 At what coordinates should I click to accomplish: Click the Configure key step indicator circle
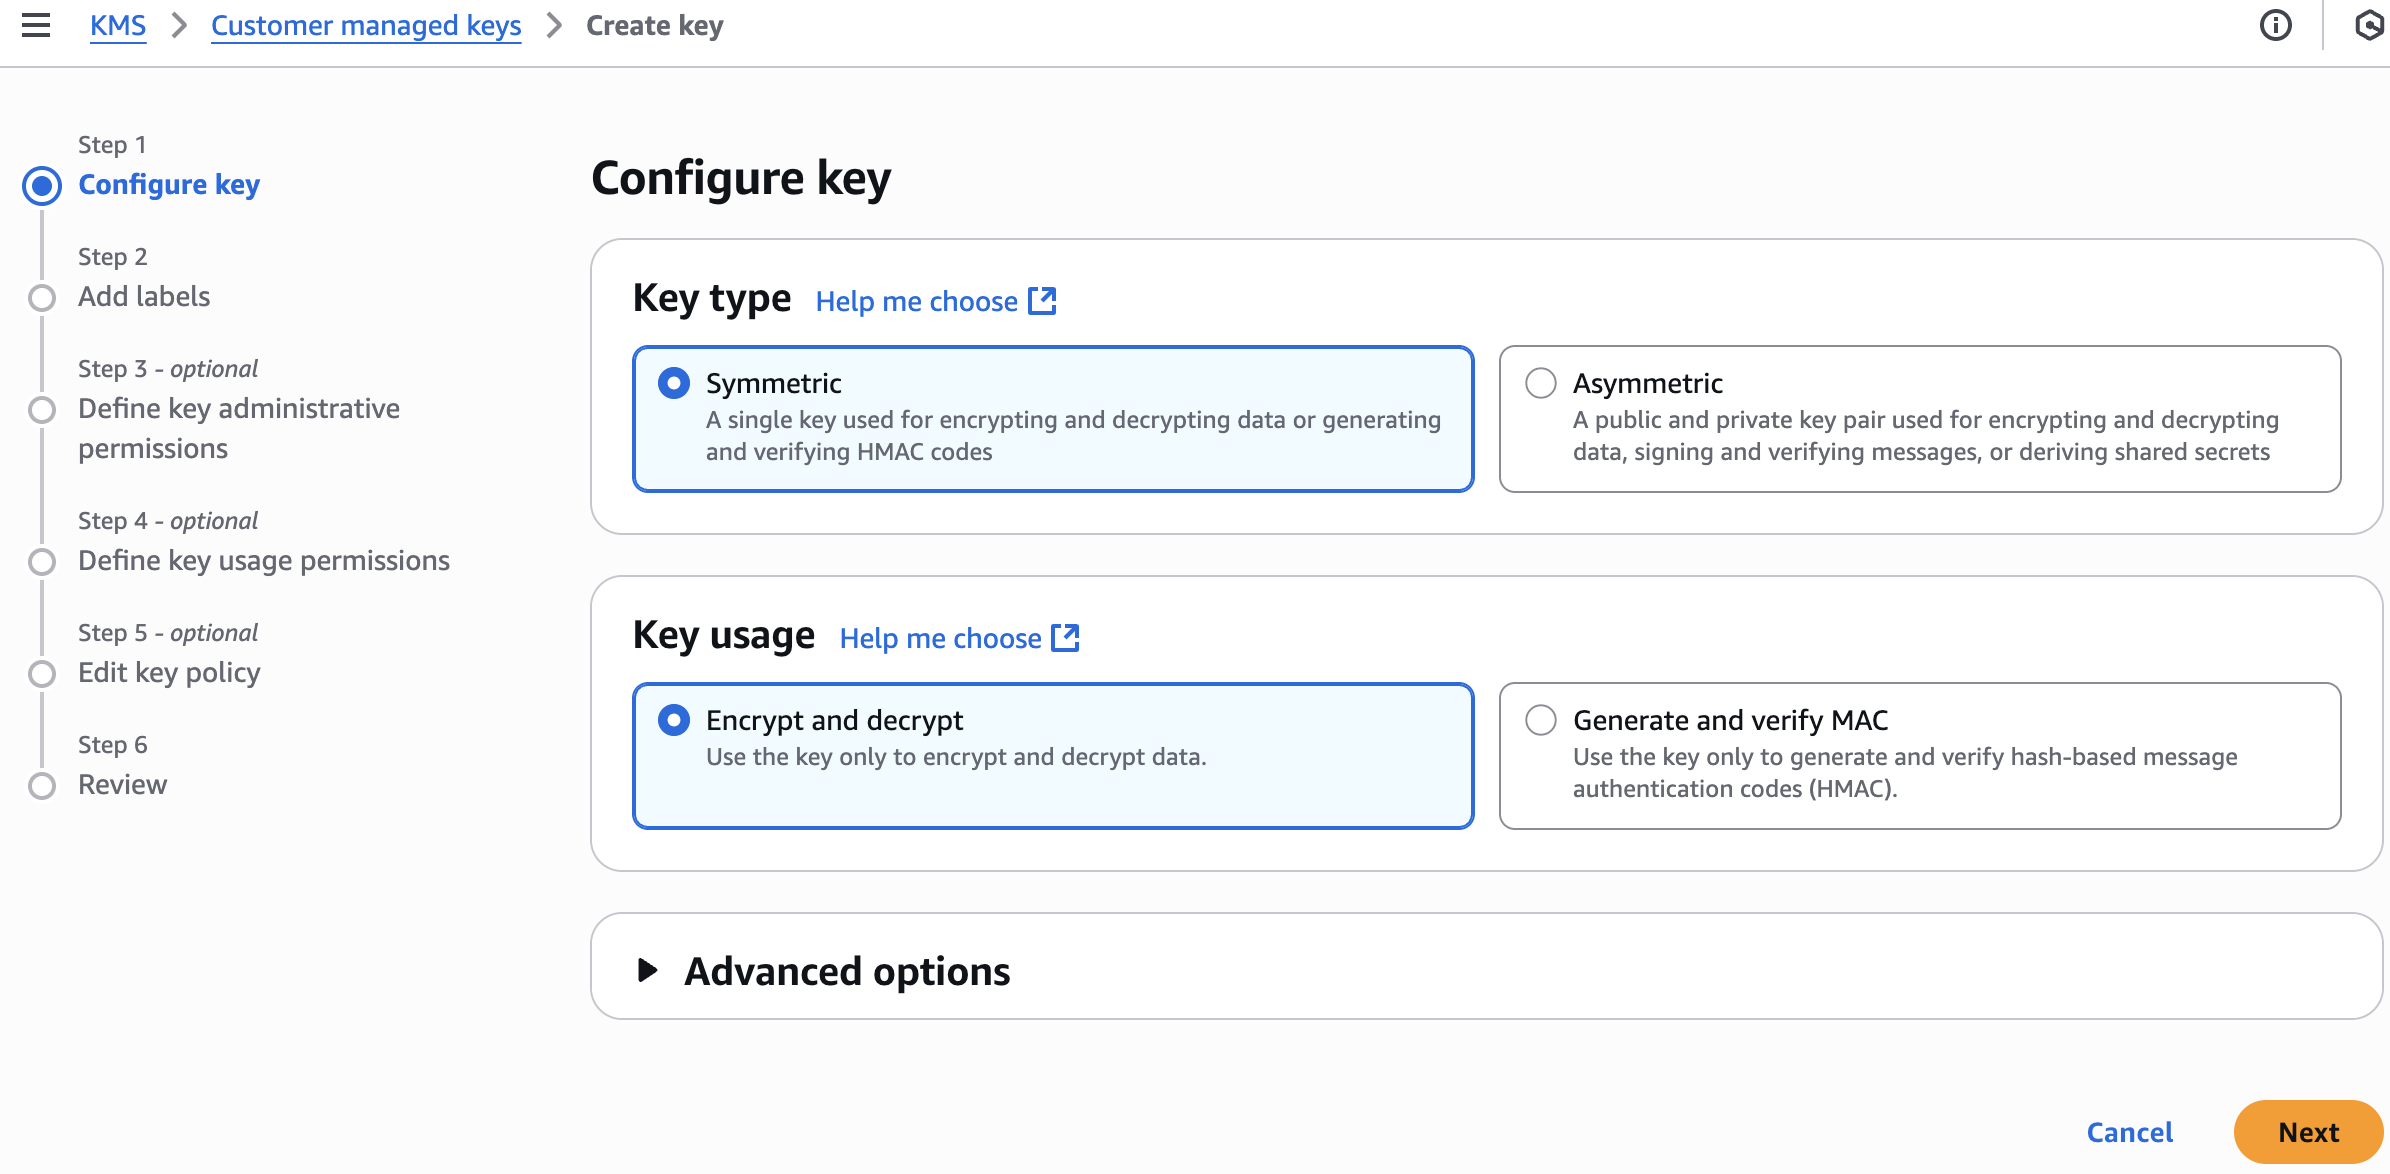(x=42, y=186)
